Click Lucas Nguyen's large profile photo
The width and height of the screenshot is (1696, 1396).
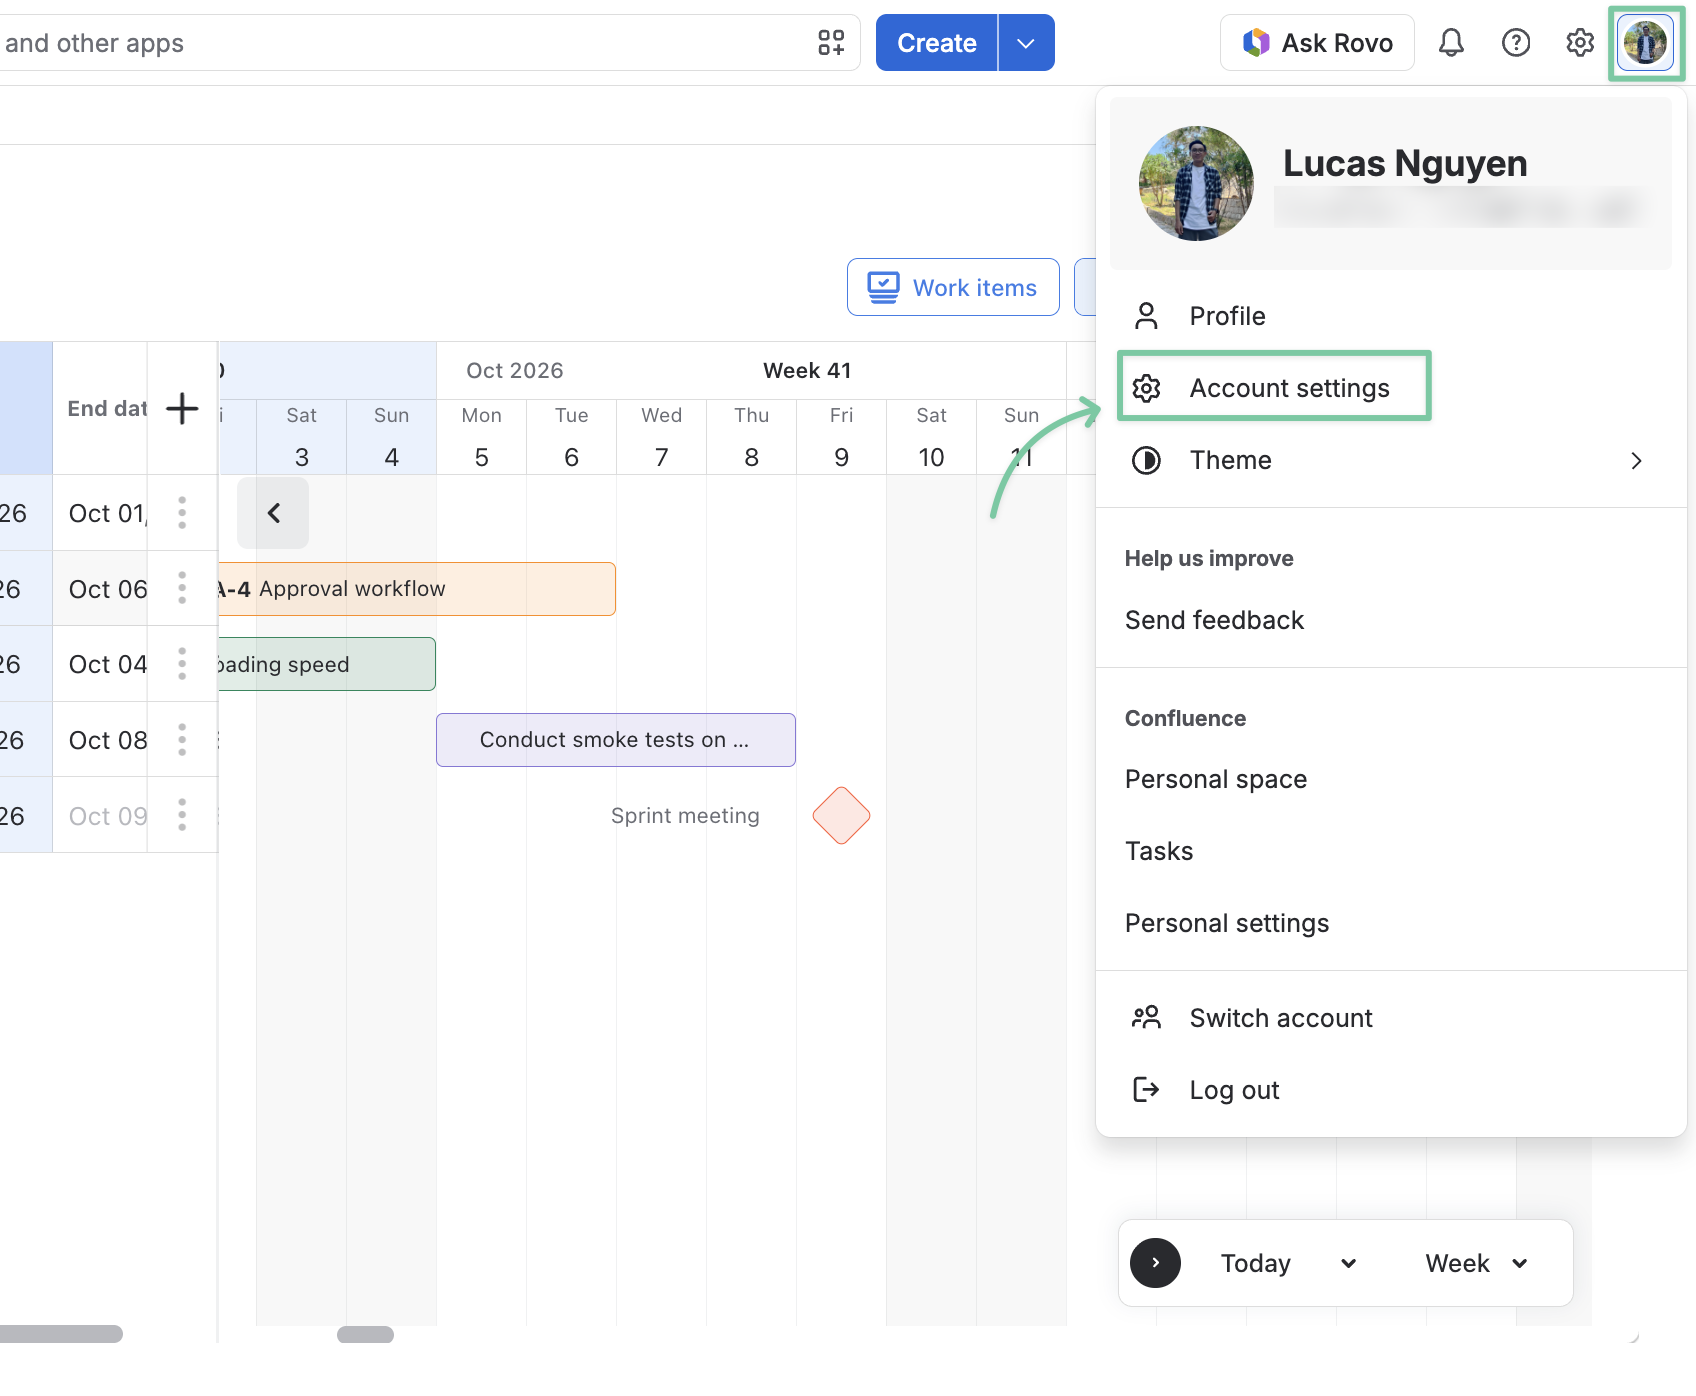pos(1196,183)
